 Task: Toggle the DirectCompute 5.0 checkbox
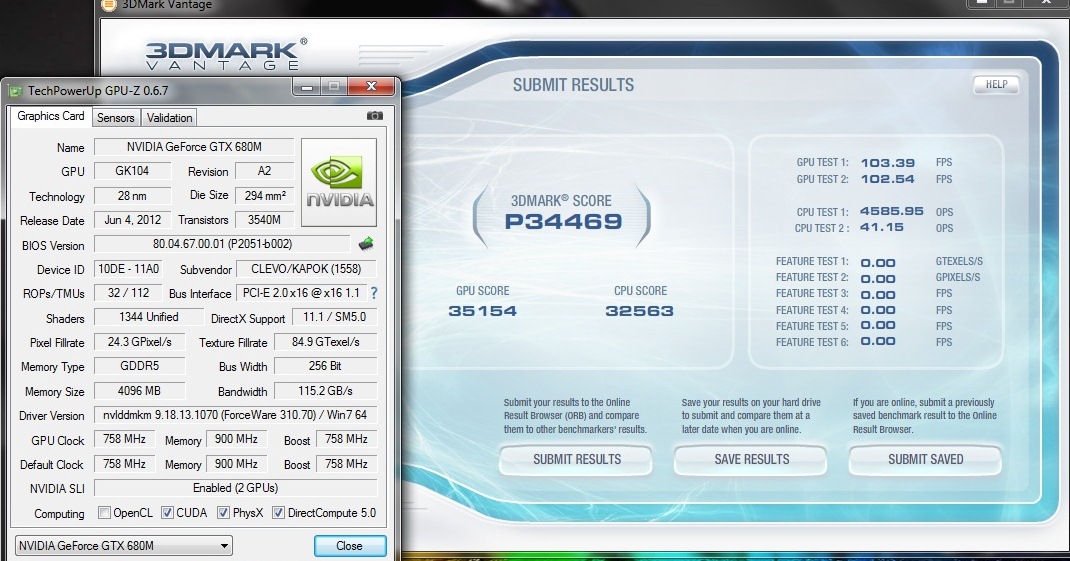click(x=278, y=513)
